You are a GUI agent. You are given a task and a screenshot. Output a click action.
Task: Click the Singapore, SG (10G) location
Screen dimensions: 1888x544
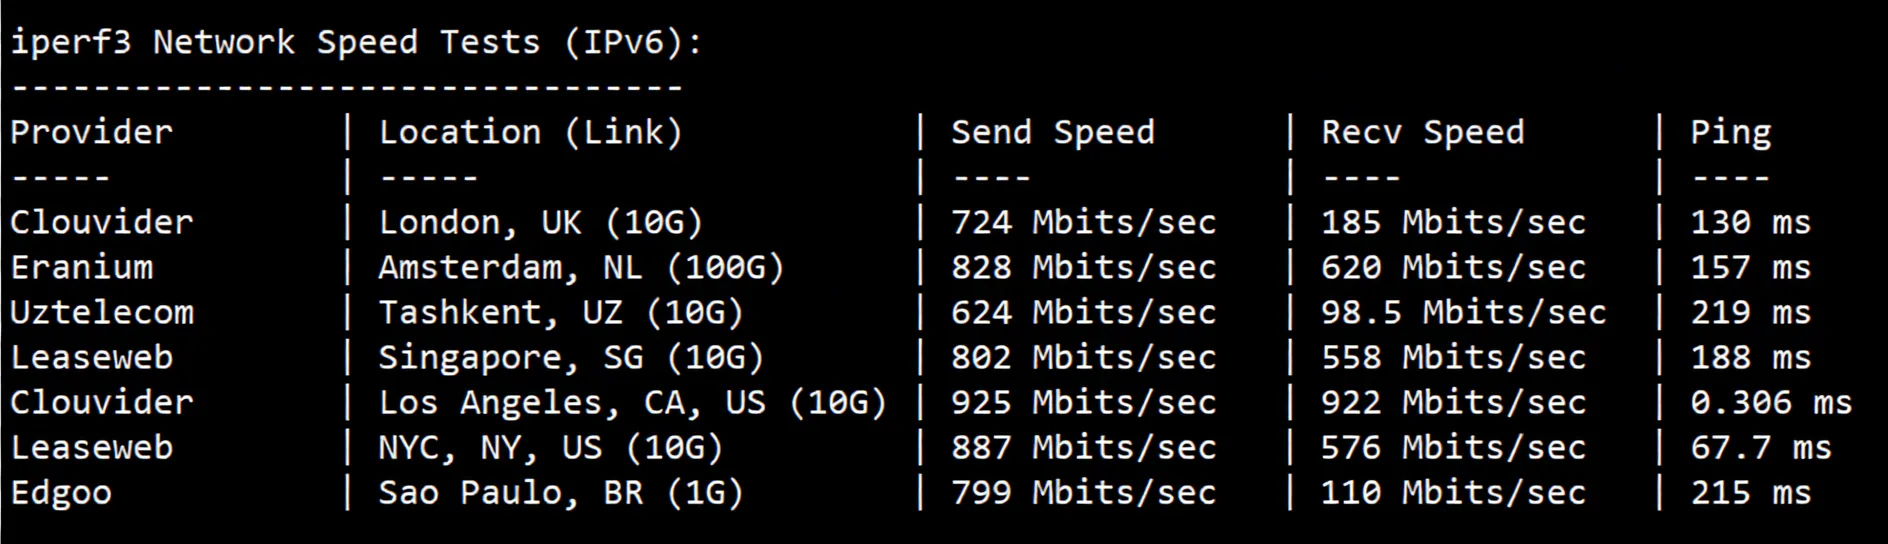570,357
